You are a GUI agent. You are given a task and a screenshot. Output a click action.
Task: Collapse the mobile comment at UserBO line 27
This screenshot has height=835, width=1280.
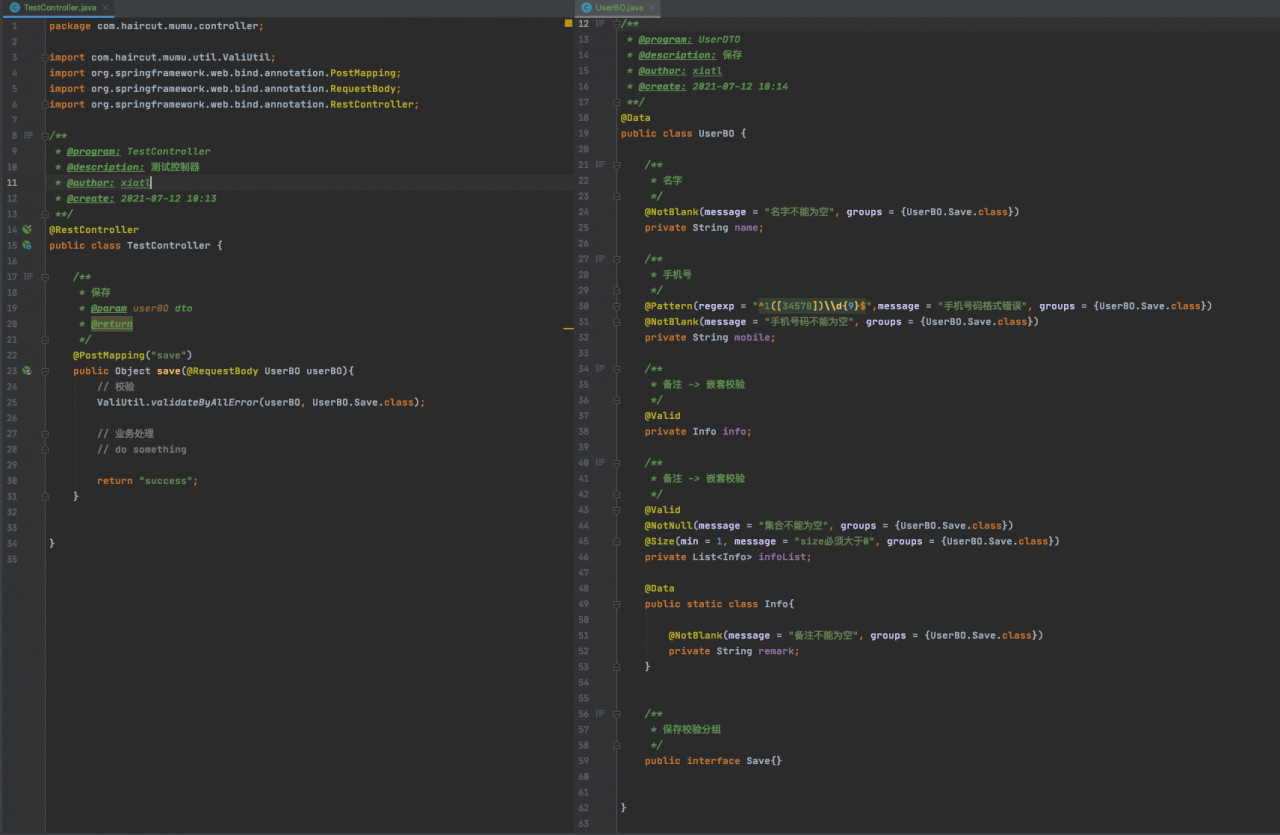616,259
